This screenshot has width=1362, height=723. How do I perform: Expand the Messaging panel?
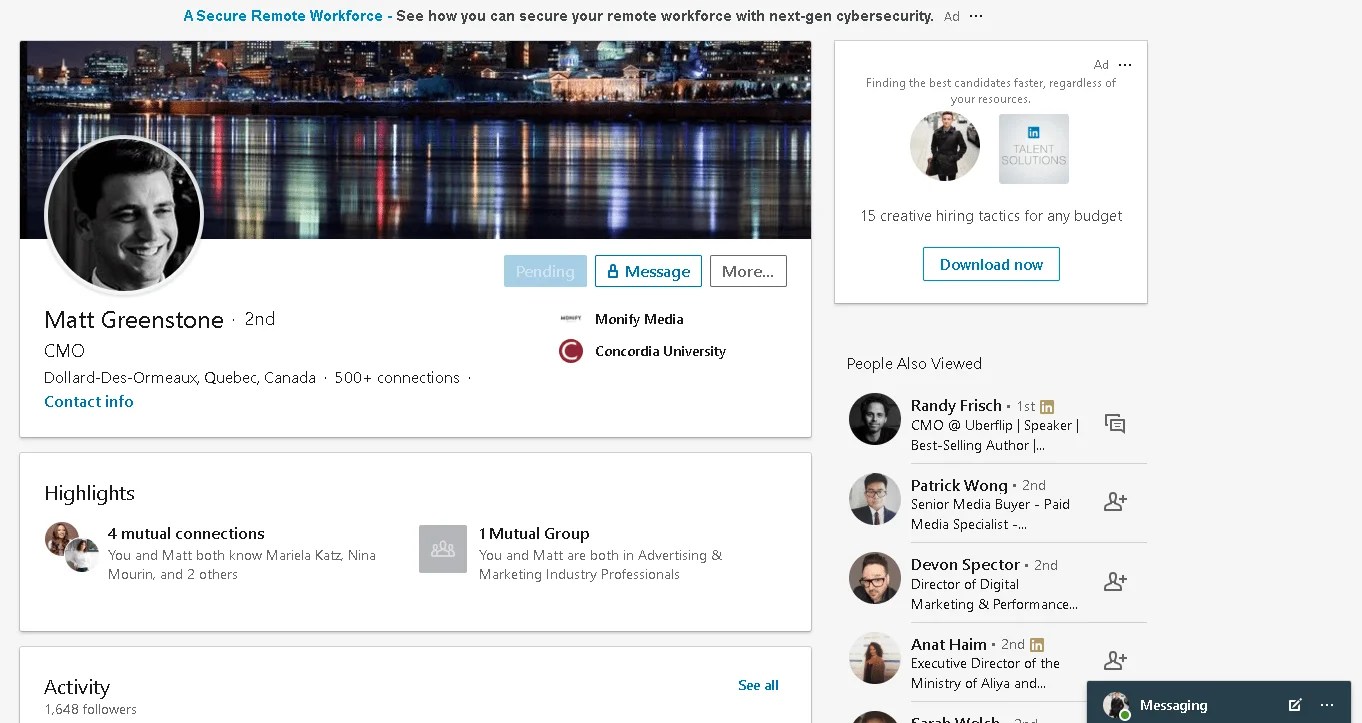[x=1173, y=705]
